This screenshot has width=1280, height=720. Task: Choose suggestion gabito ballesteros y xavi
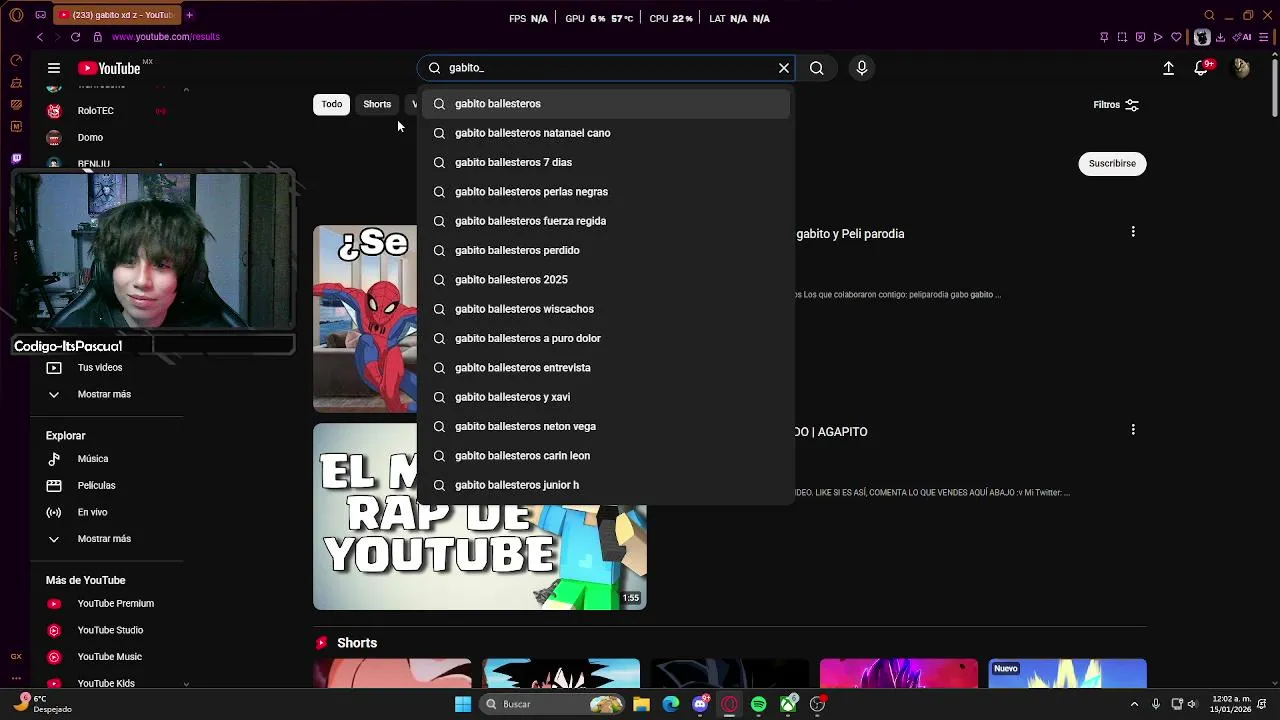pos(606,397)
